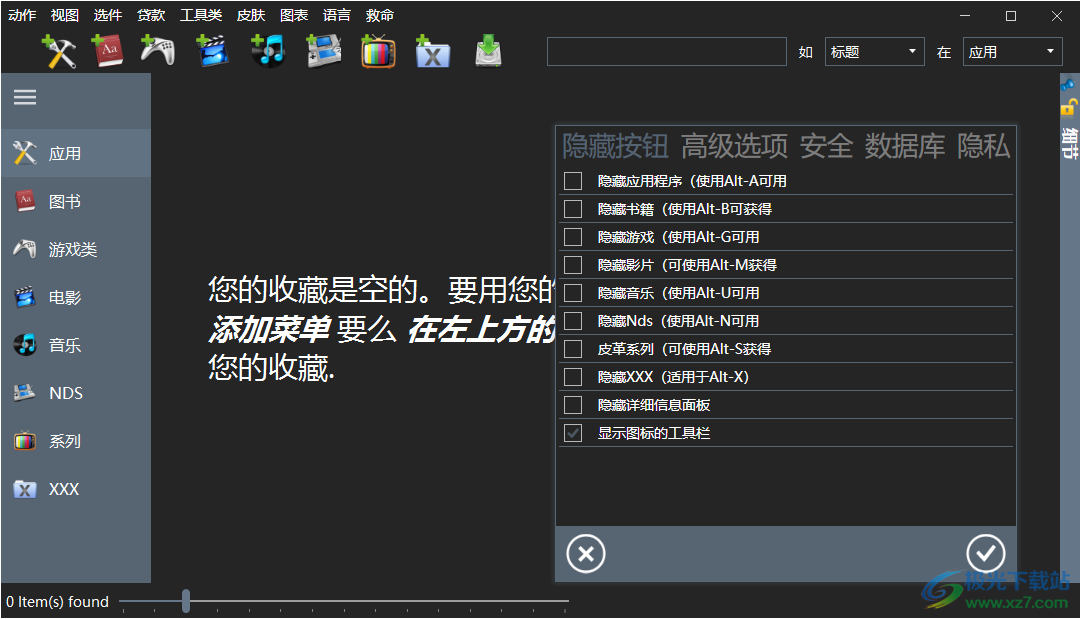Disable the 显示图标的工具栏 option
Screen dimensions: 1081x619
coord(572,432)
